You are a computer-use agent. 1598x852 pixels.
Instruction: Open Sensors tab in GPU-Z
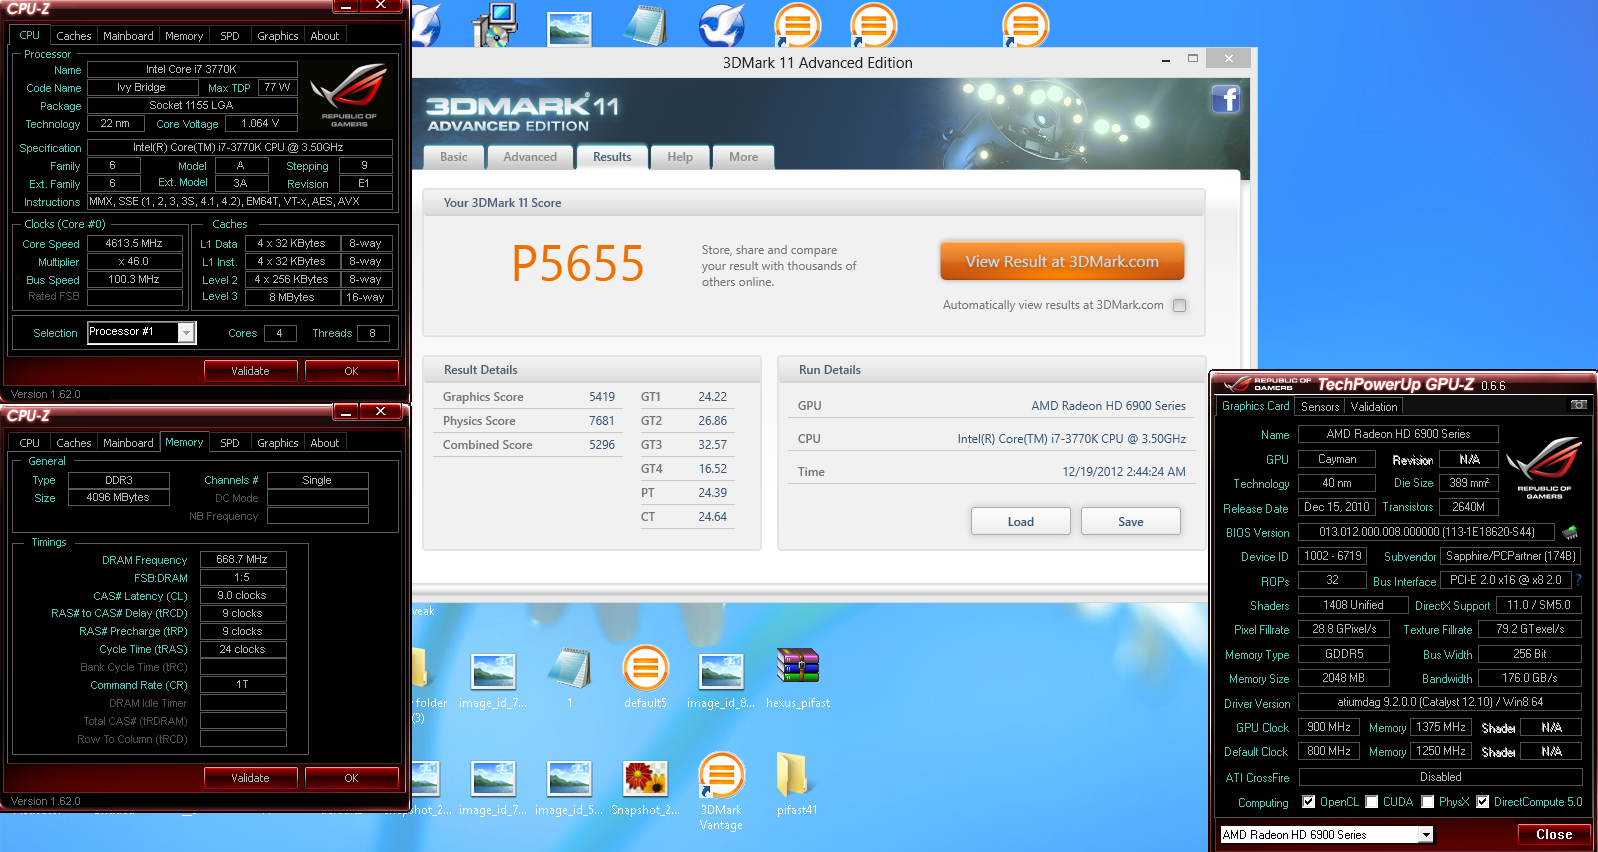[x=1320, y=407]
